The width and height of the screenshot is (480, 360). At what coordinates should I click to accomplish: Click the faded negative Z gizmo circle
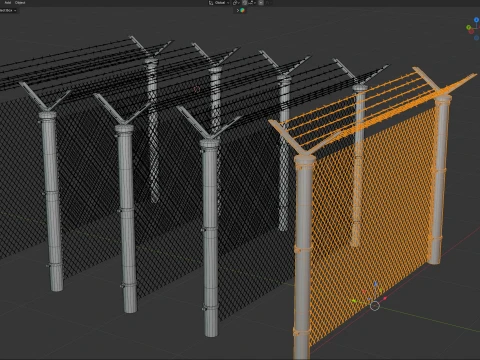click(476, 38)
